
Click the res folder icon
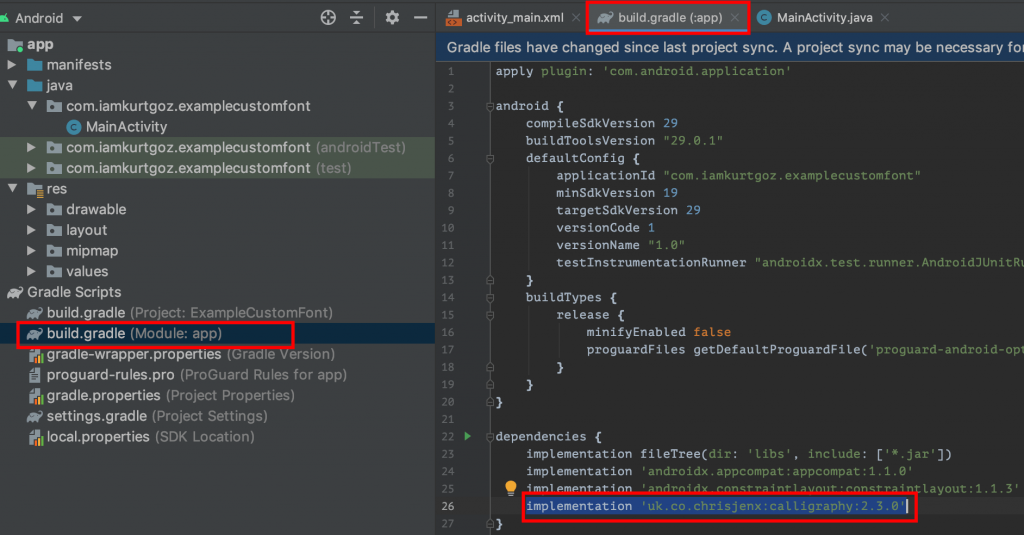pyautogui.click(x=35, y=189)
